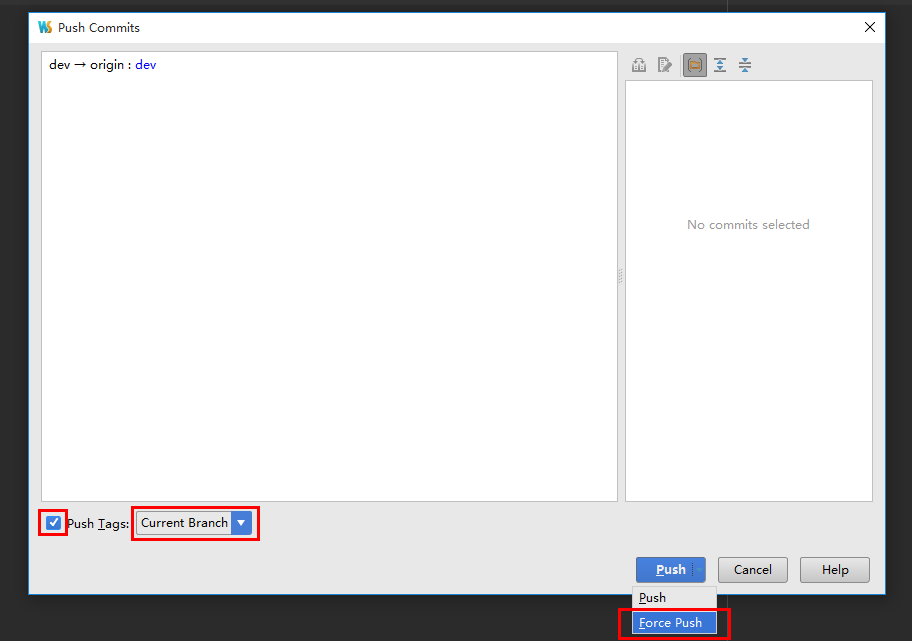Click the Expand All icon

[x=720, y=65]
